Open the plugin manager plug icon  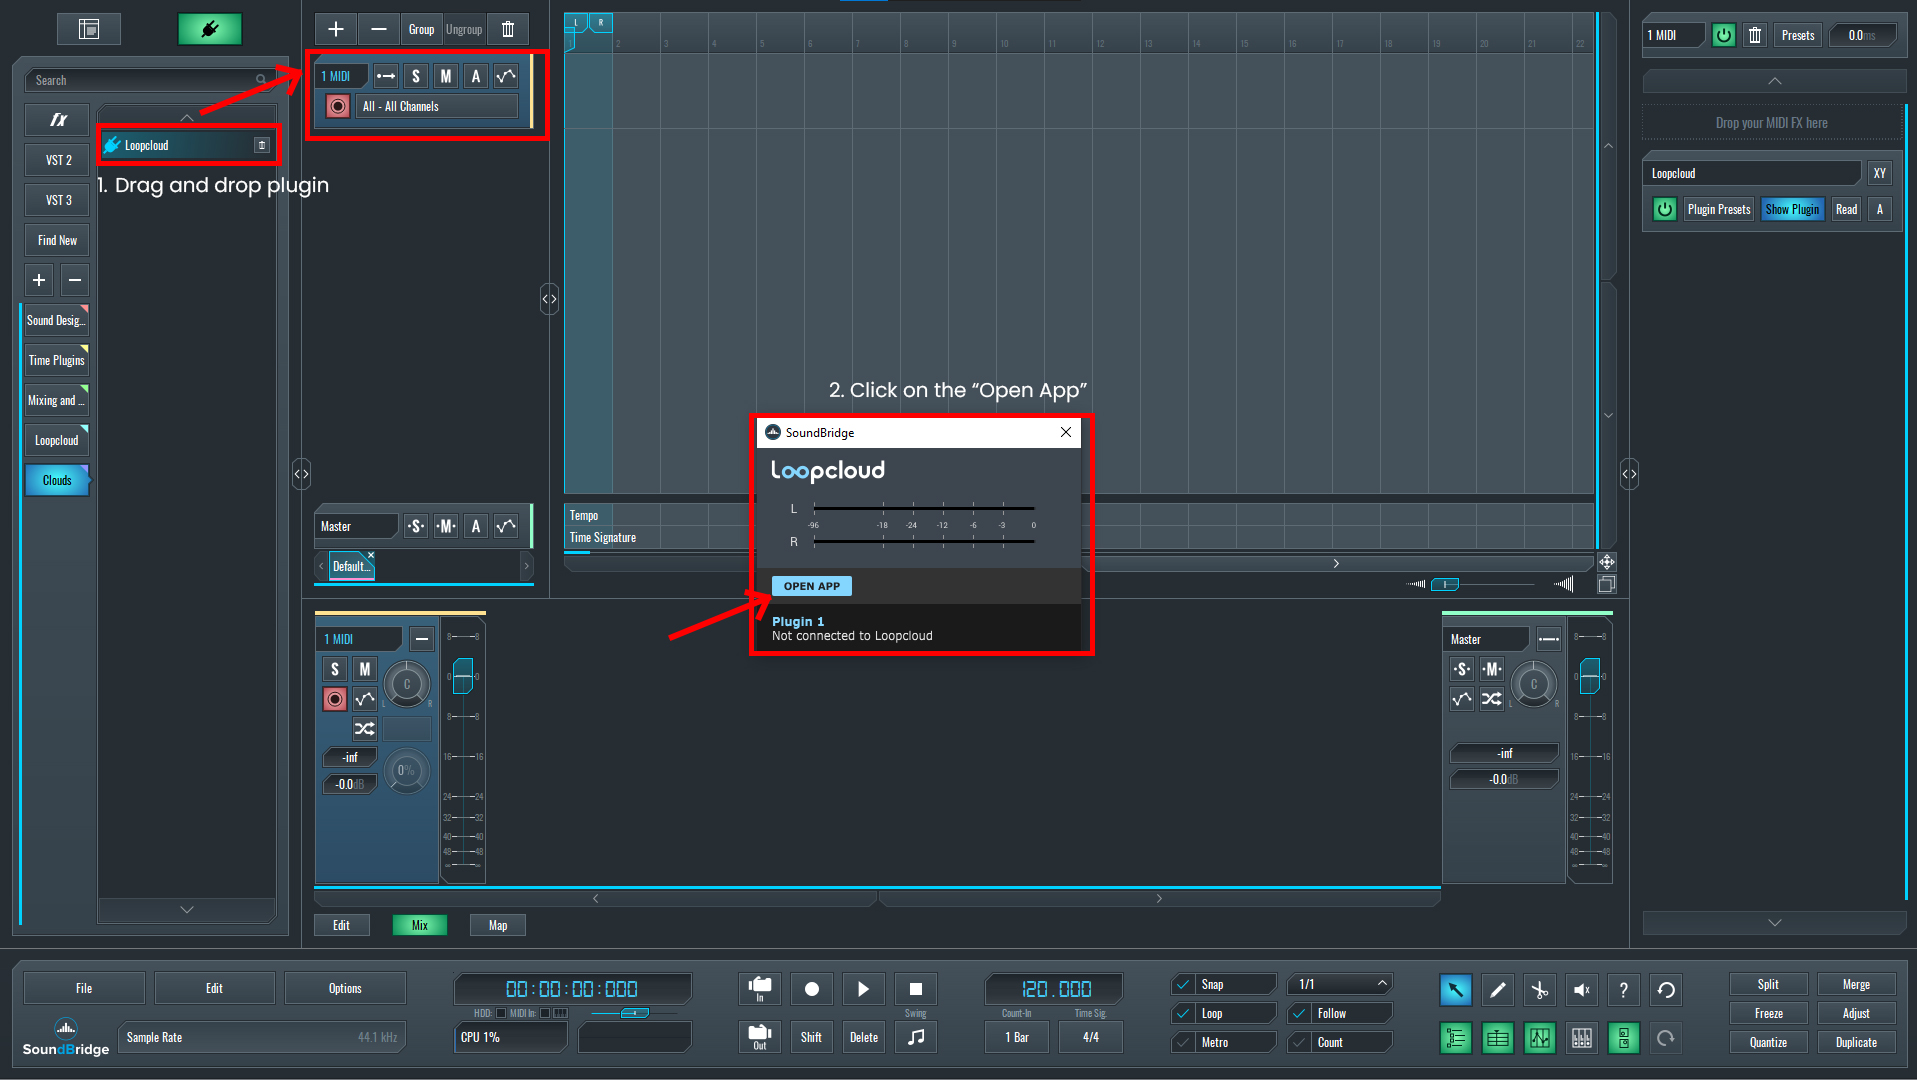tap(210, 29)
